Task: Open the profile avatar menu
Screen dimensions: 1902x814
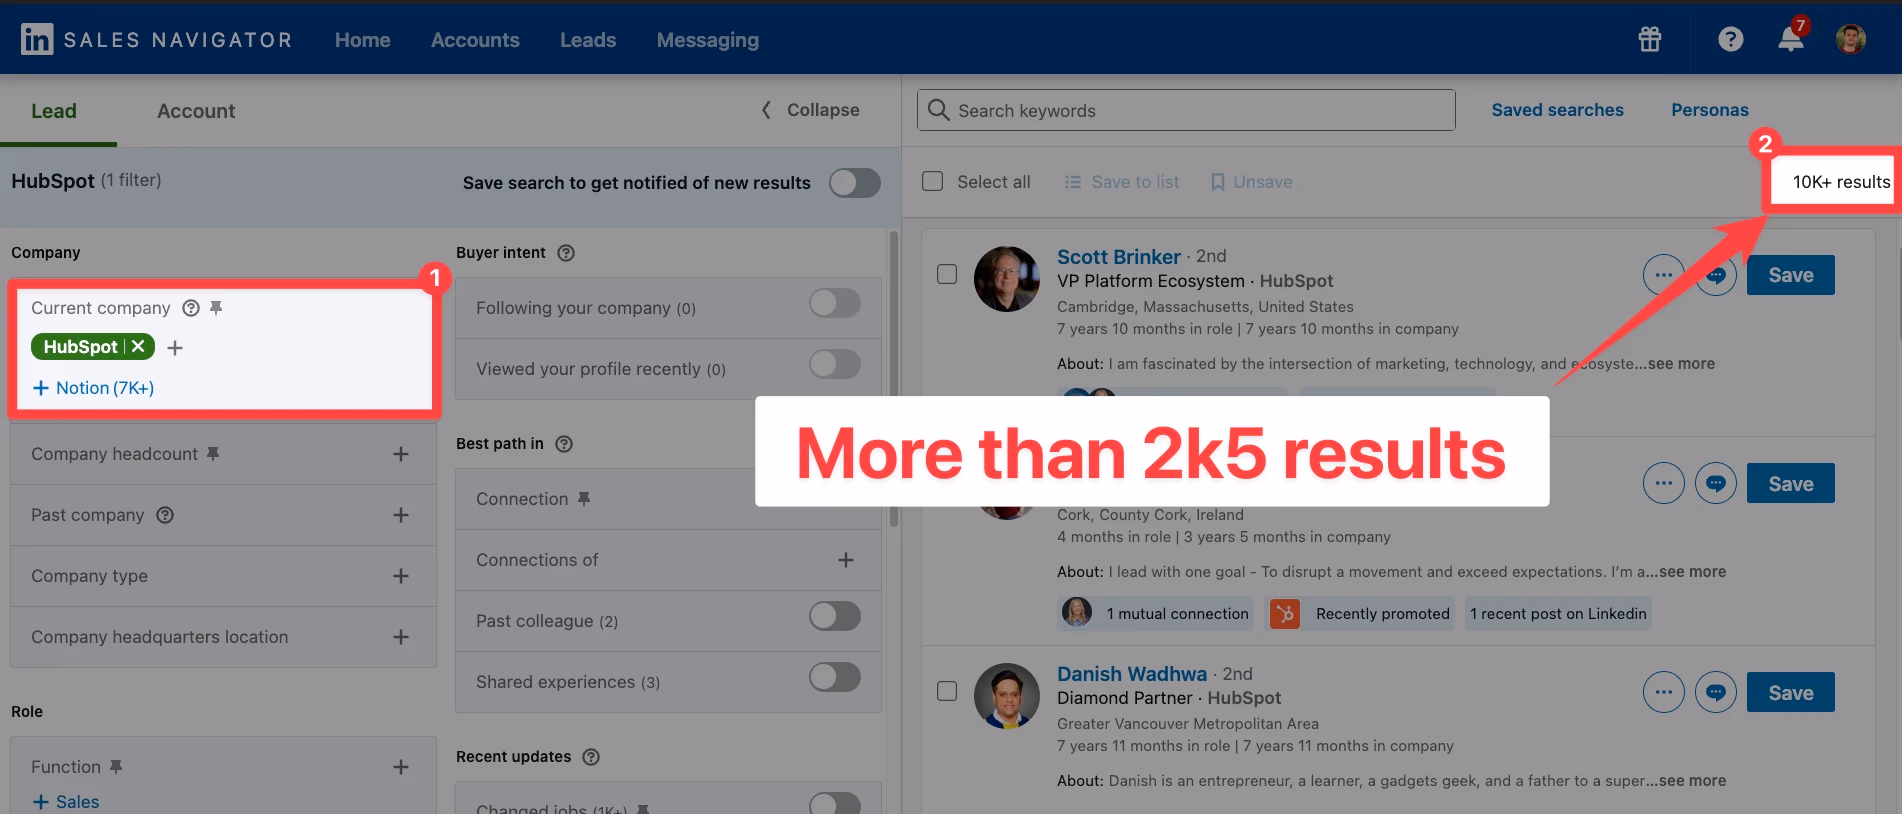Action: tap(1851, 39)
